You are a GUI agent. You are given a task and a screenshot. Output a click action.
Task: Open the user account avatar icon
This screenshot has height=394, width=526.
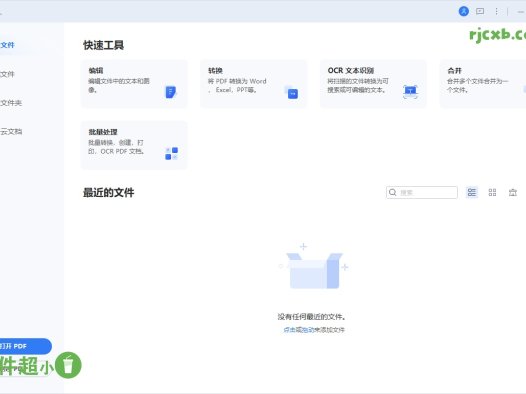(x=464, y=11)
